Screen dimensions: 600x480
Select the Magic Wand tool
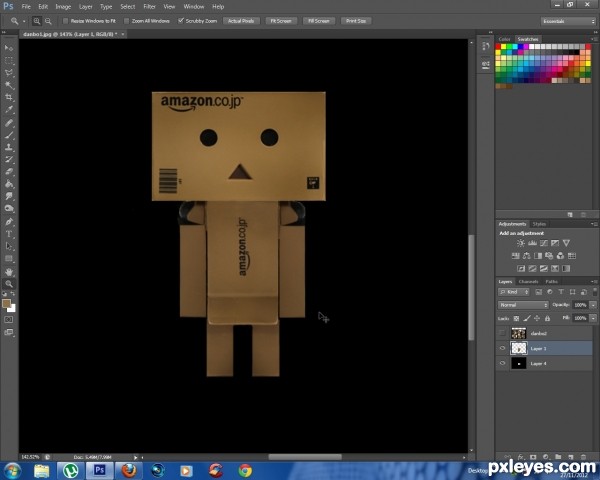9,85
